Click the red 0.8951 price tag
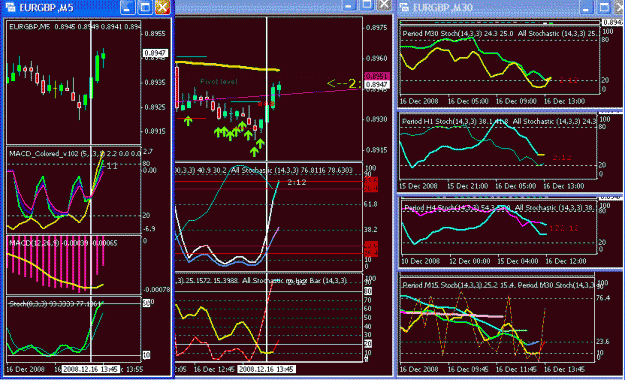 (377, 76)
